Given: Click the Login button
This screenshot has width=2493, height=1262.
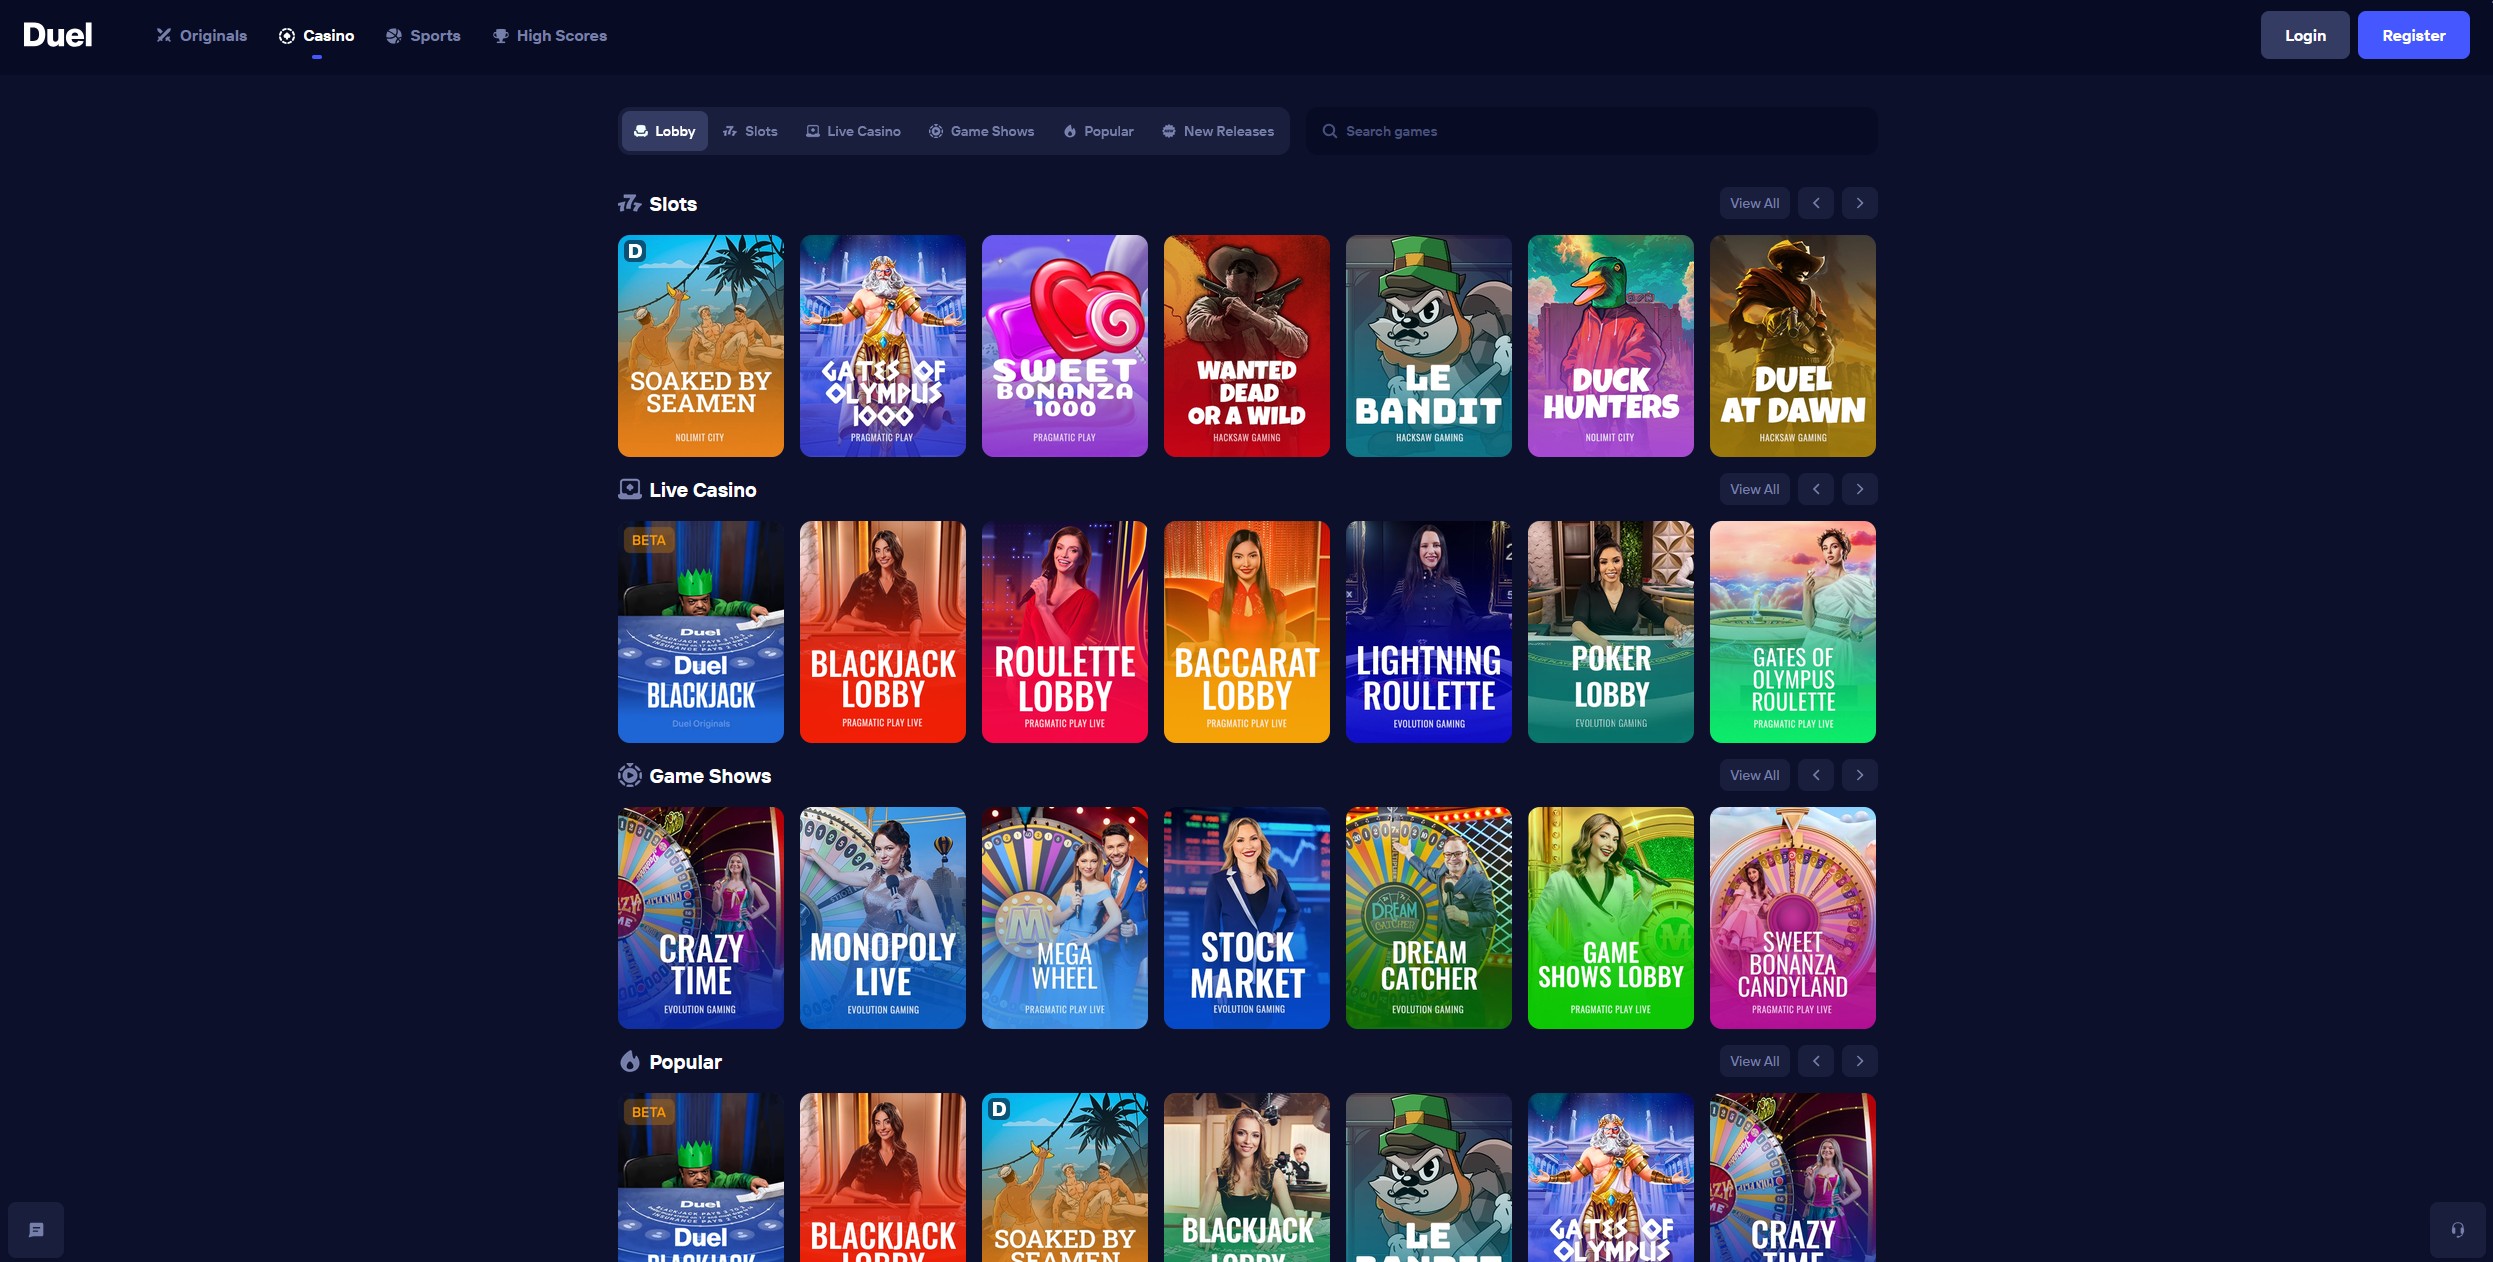Looking at the screenshot, I should click(x=2305, y=35).
